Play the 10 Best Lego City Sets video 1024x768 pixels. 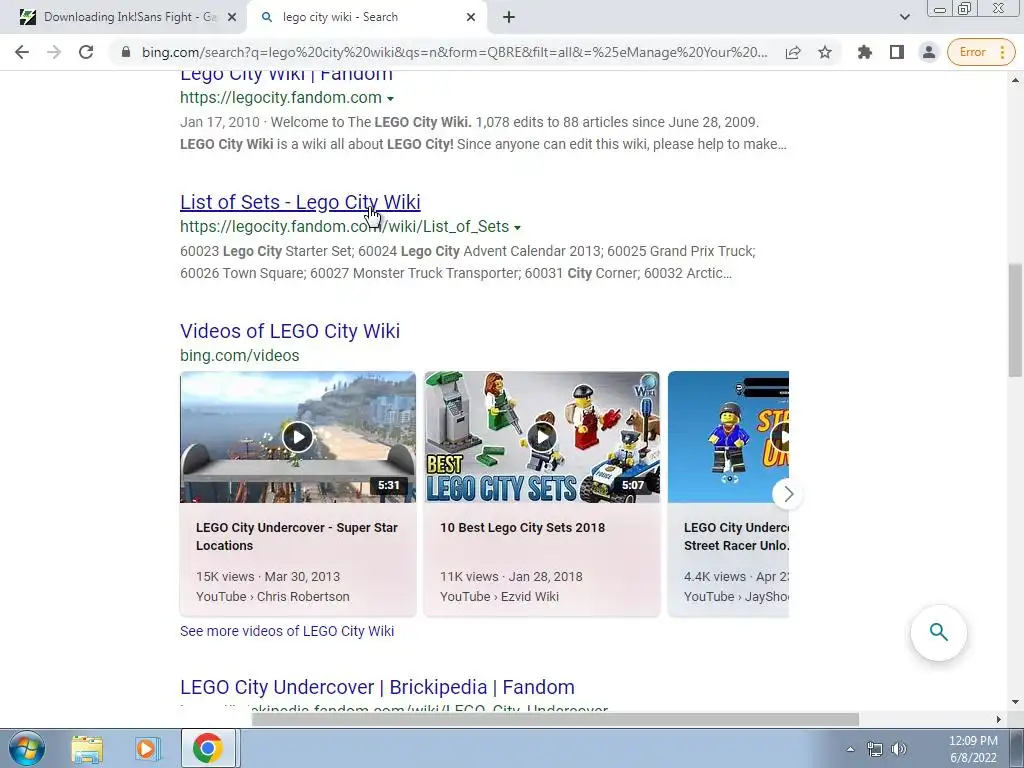(x=541, y=437)
